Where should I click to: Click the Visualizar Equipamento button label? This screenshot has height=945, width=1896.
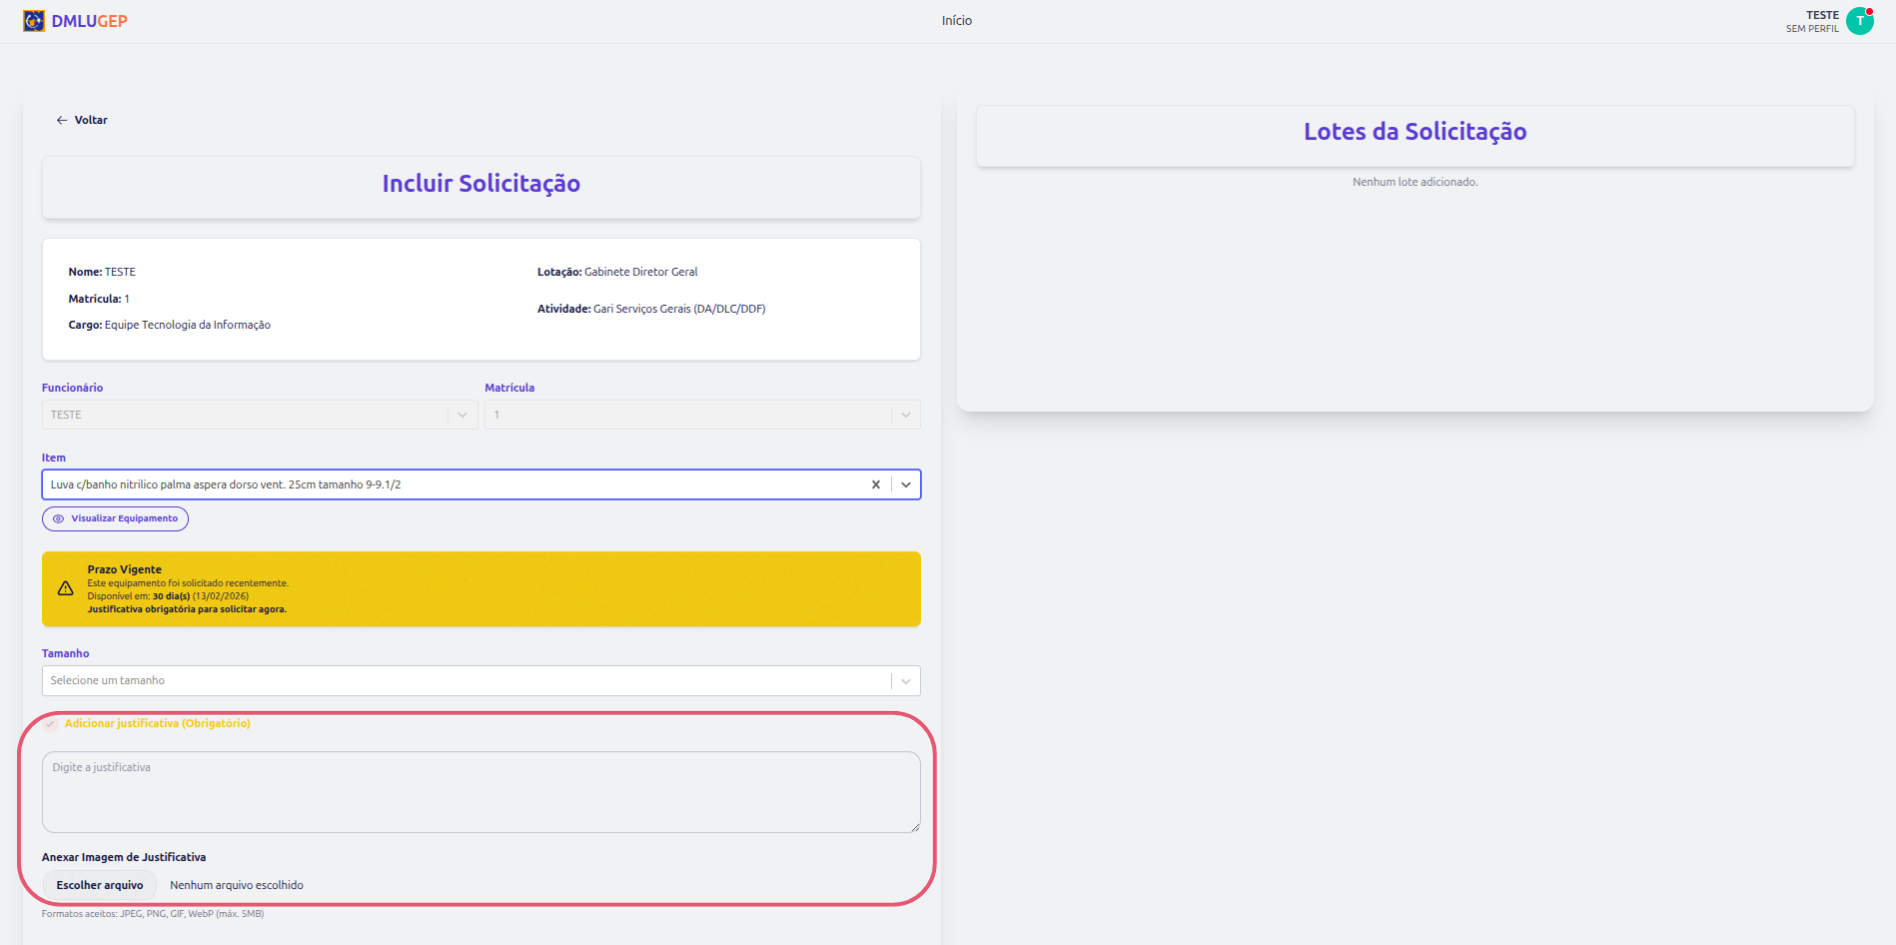pyautogui.click(x=124, y=519)
